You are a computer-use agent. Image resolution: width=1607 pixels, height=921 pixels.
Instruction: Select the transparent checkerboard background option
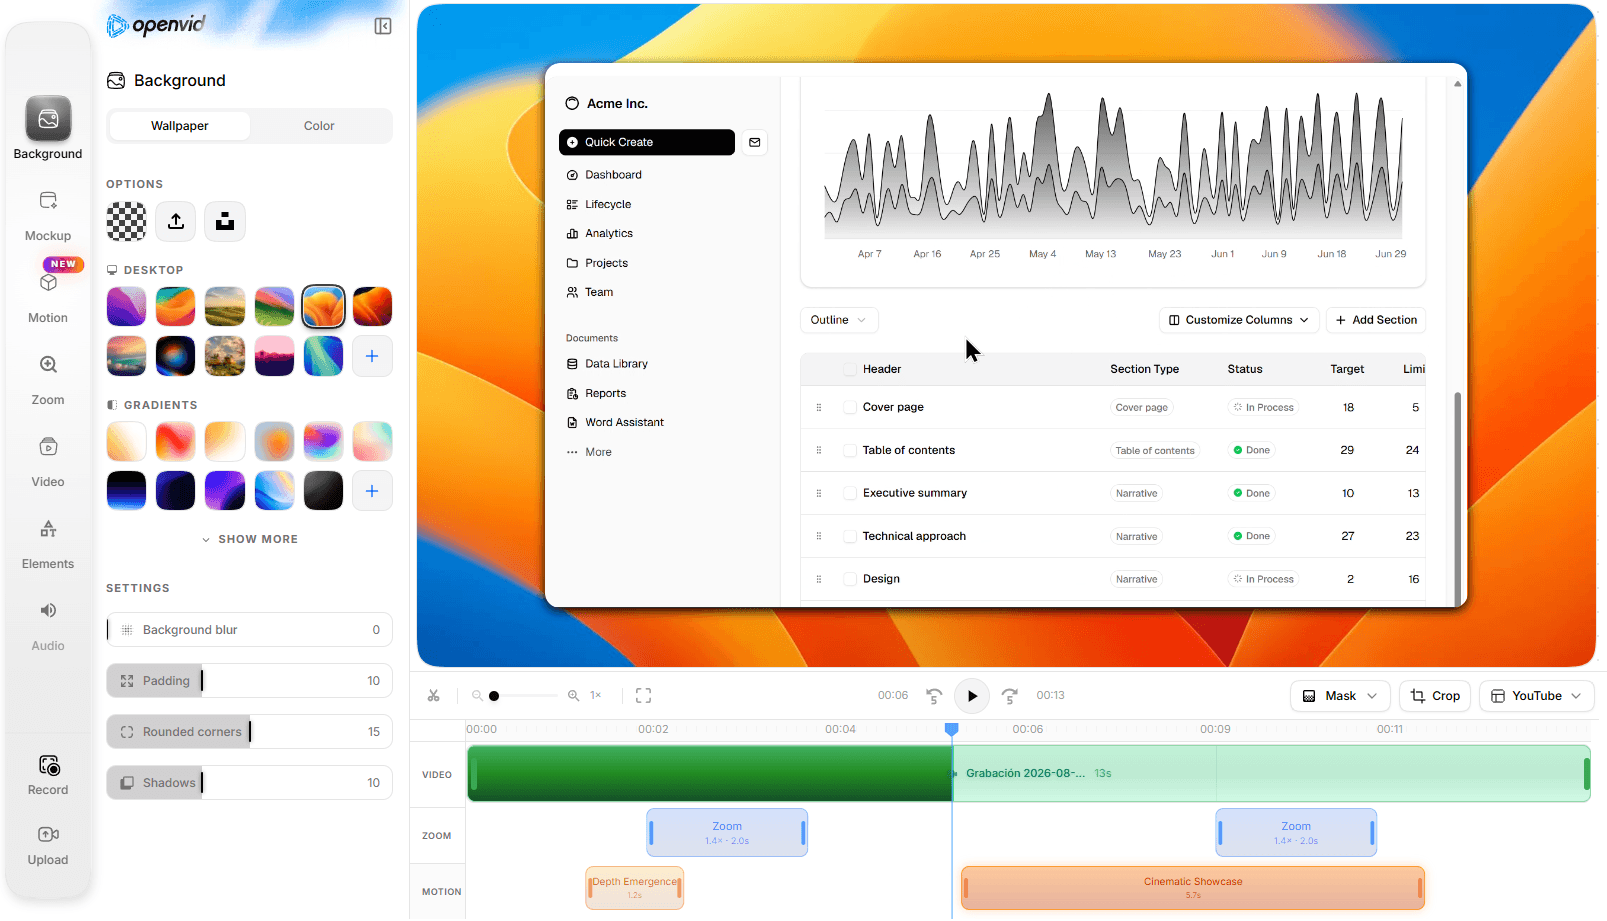(127, 221)
